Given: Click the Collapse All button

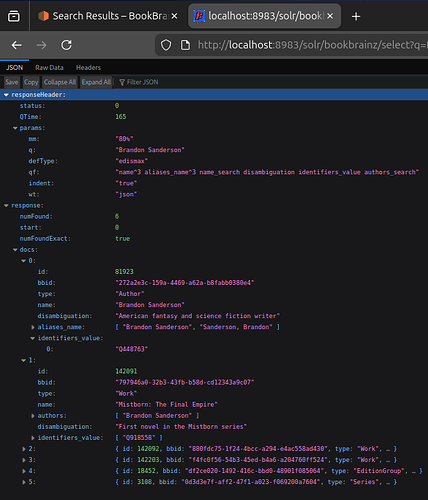Looking at the screenshot, I should [x=60, y=82].
